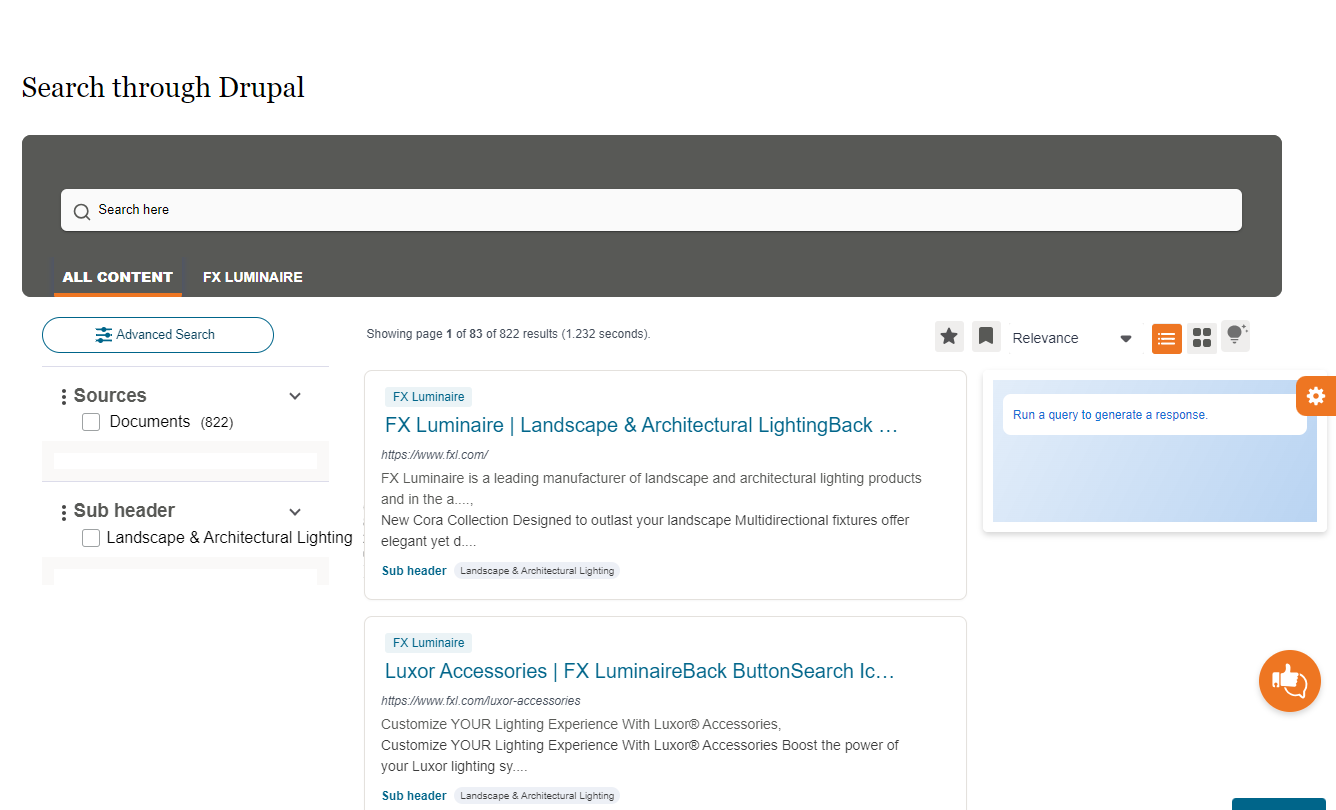
Task: Open the Relevance sort dropdown
Action: pyautogui.click(x=1071, y=338)
